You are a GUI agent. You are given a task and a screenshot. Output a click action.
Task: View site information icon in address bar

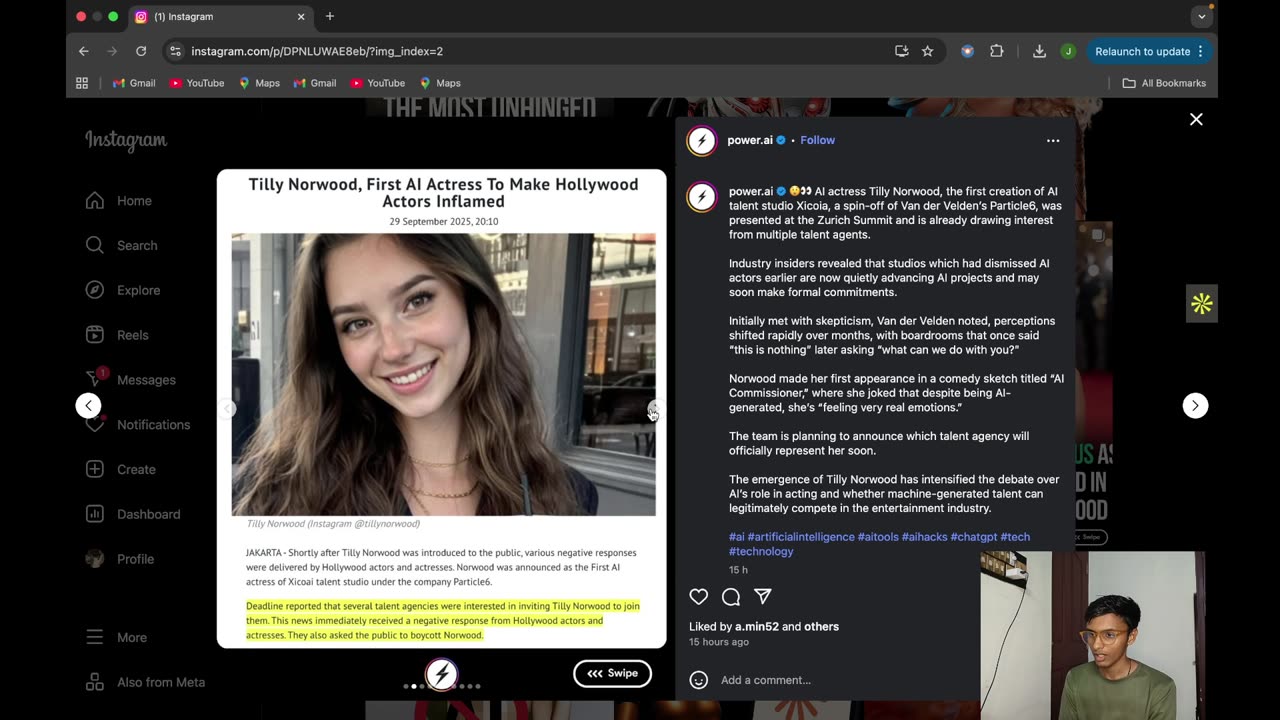click(x=175, y=51)
